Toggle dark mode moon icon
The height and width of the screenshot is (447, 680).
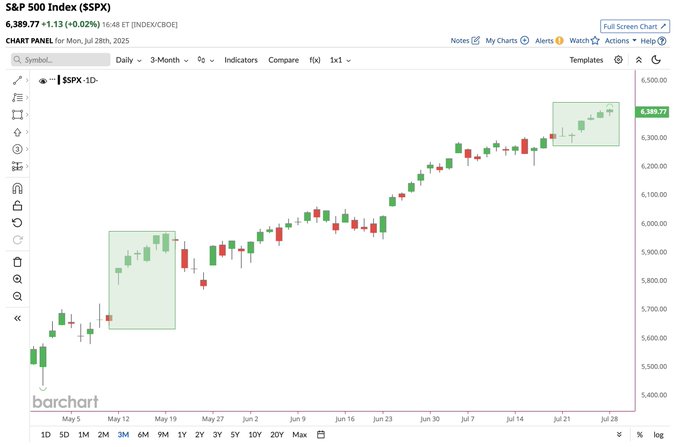pos(656,60)
